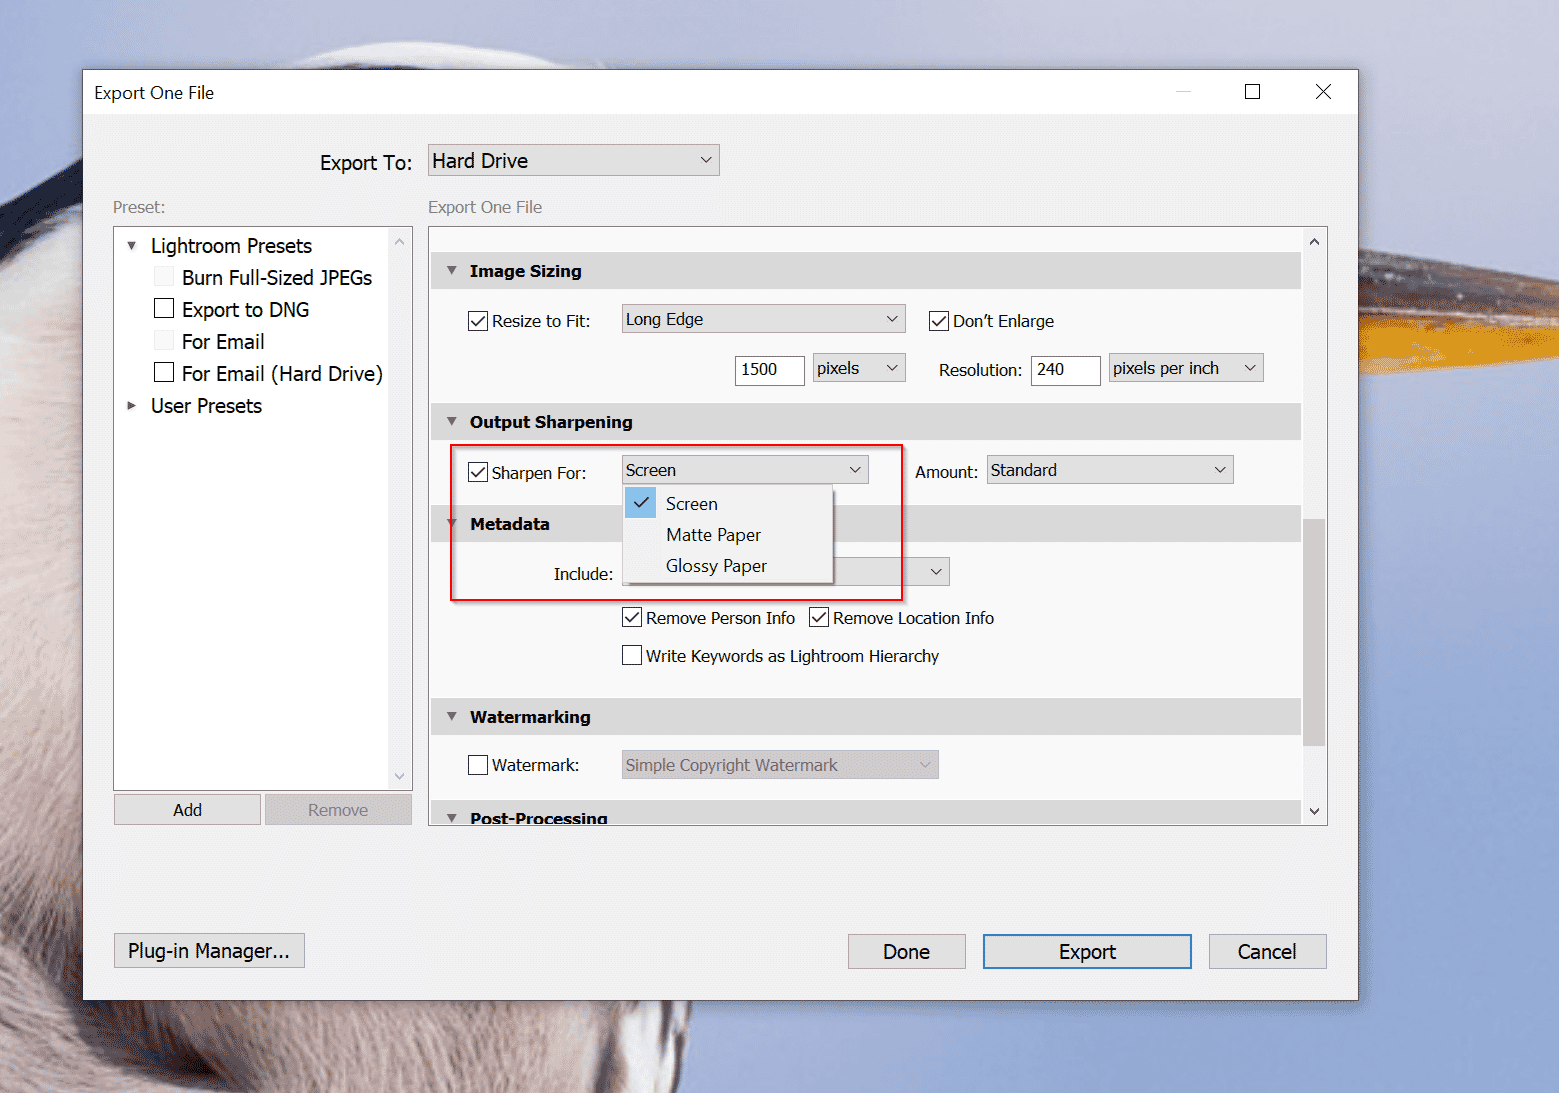The image size is (1559, 1093).
Task: Enable the Watermark option
Action: pos(477,764)
